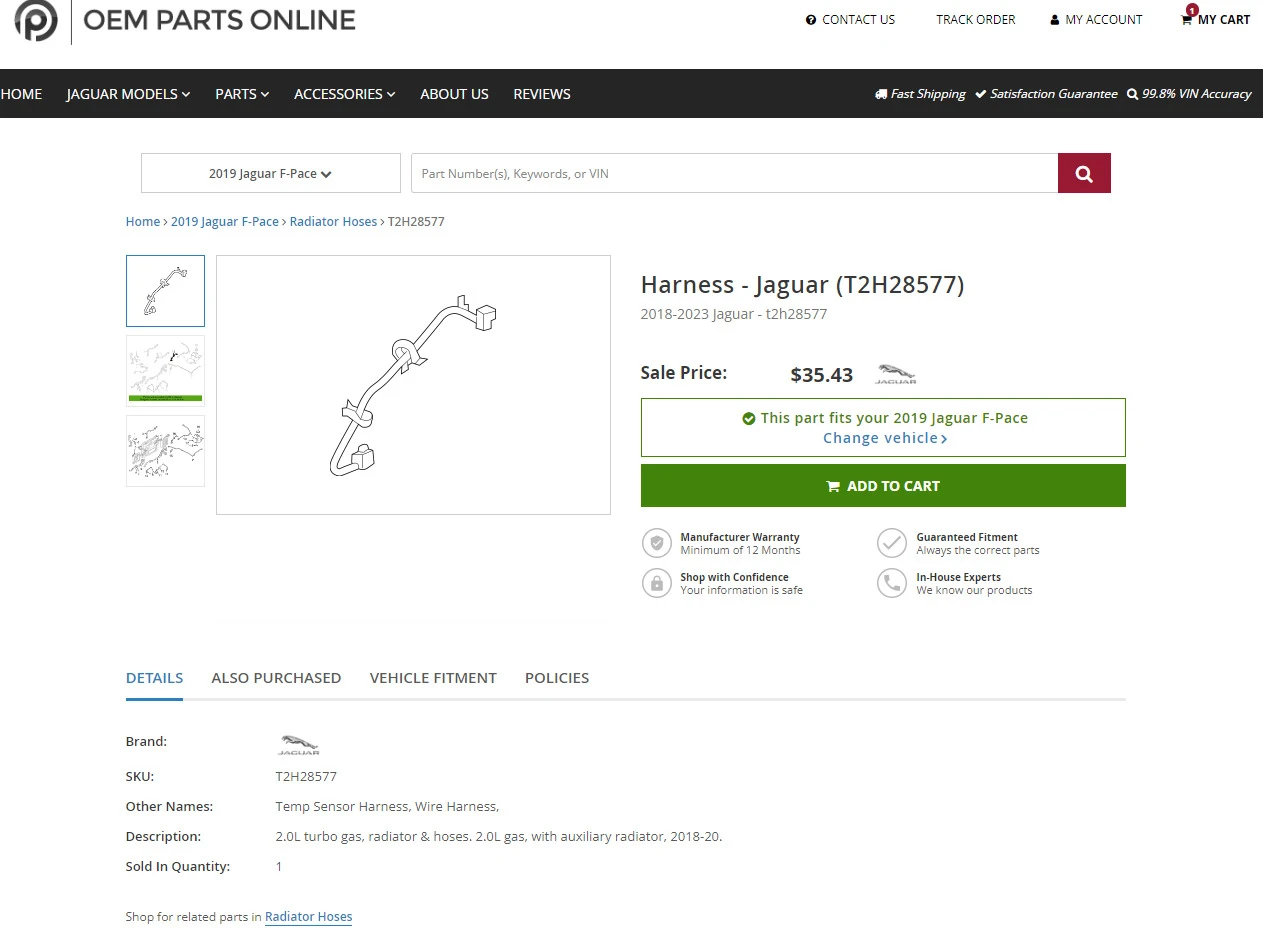The height and width of the screenshot is (931, 1263).
Task: Follow the Change vehicle link
Action: (884, 438)
